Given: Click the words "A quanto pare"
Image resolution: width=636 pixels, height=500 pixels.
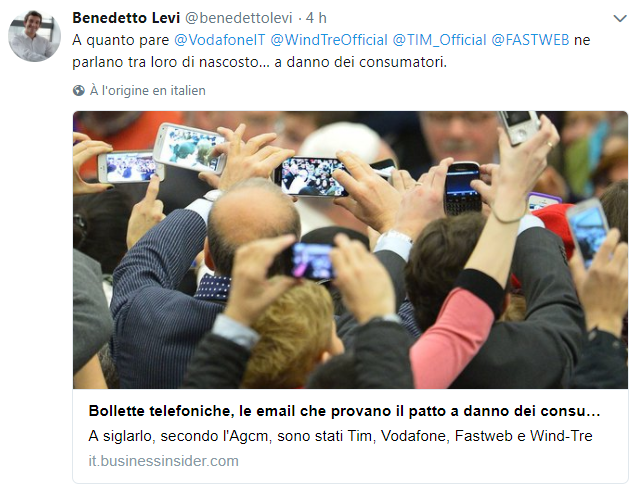Looking at the screenshot, I should pos(120,40).
